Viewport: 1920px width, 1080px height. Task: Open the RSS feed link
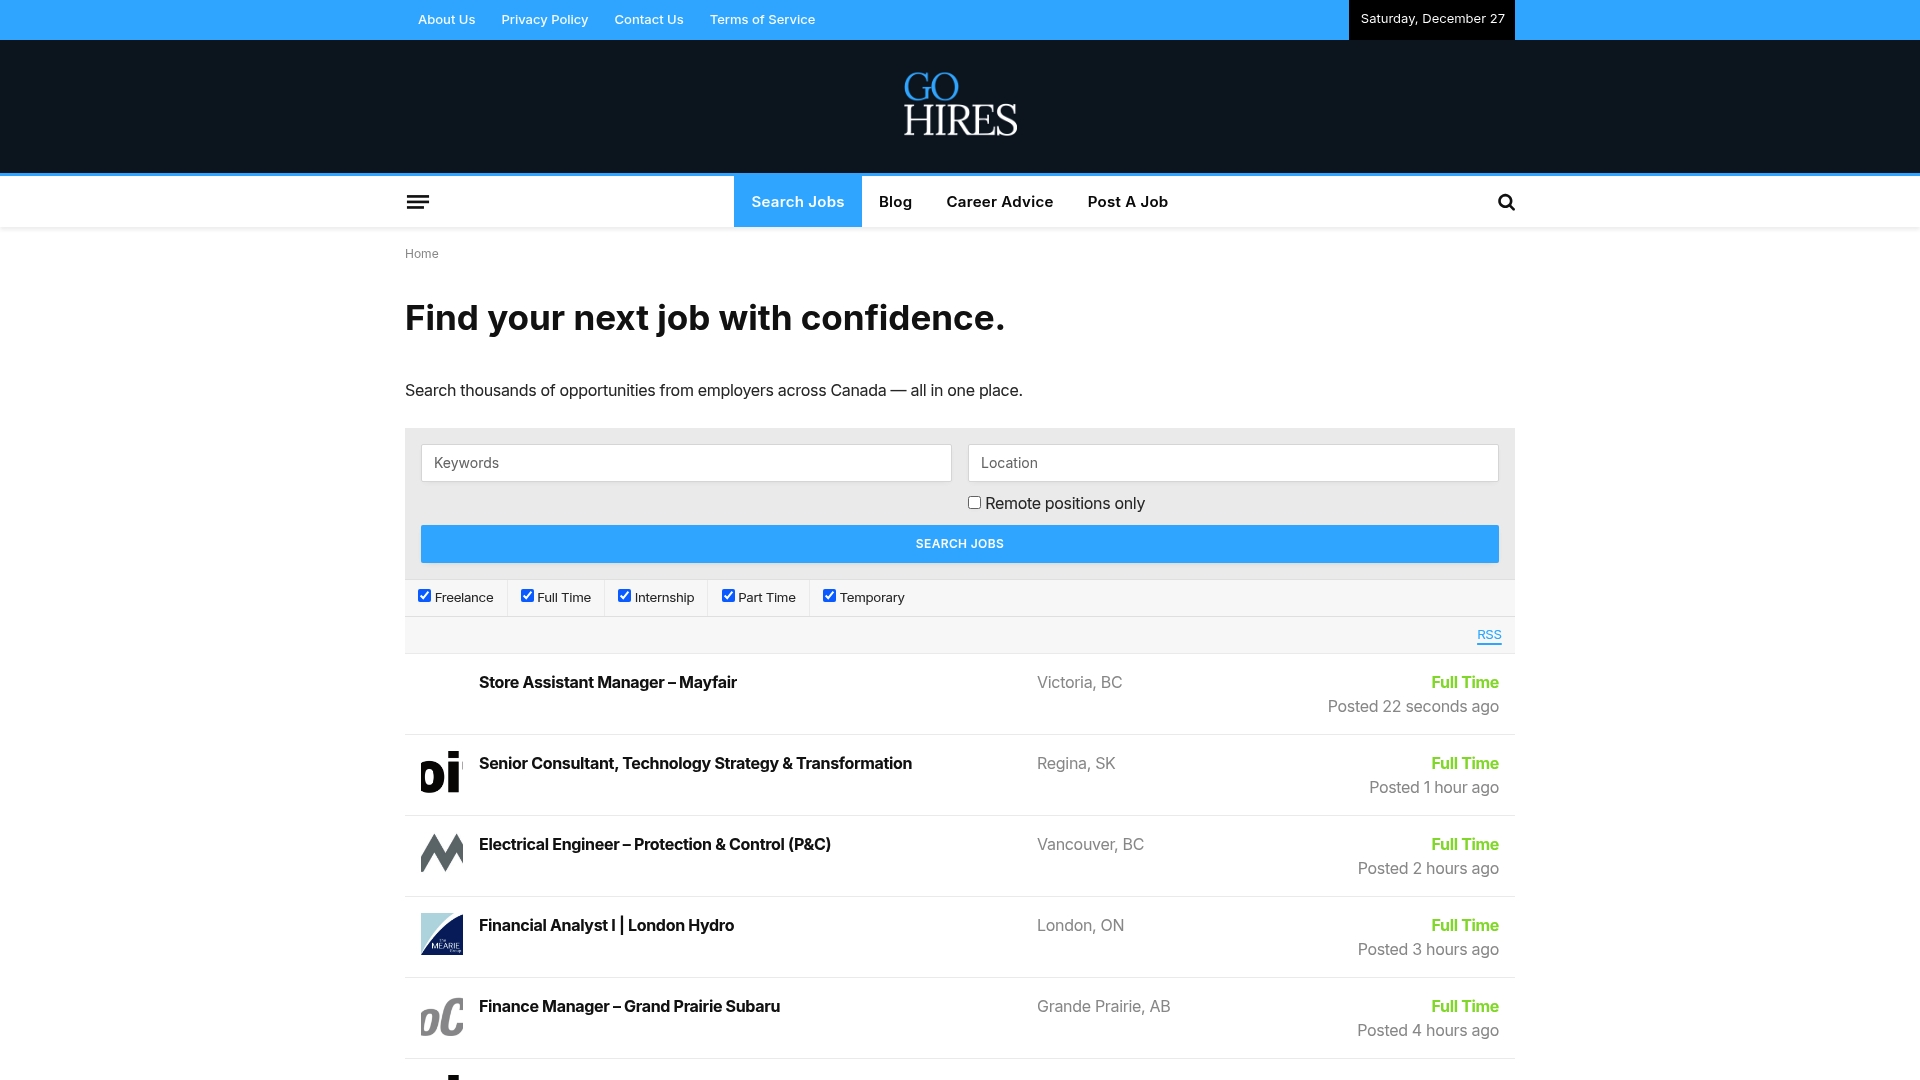pos(1489,635)
